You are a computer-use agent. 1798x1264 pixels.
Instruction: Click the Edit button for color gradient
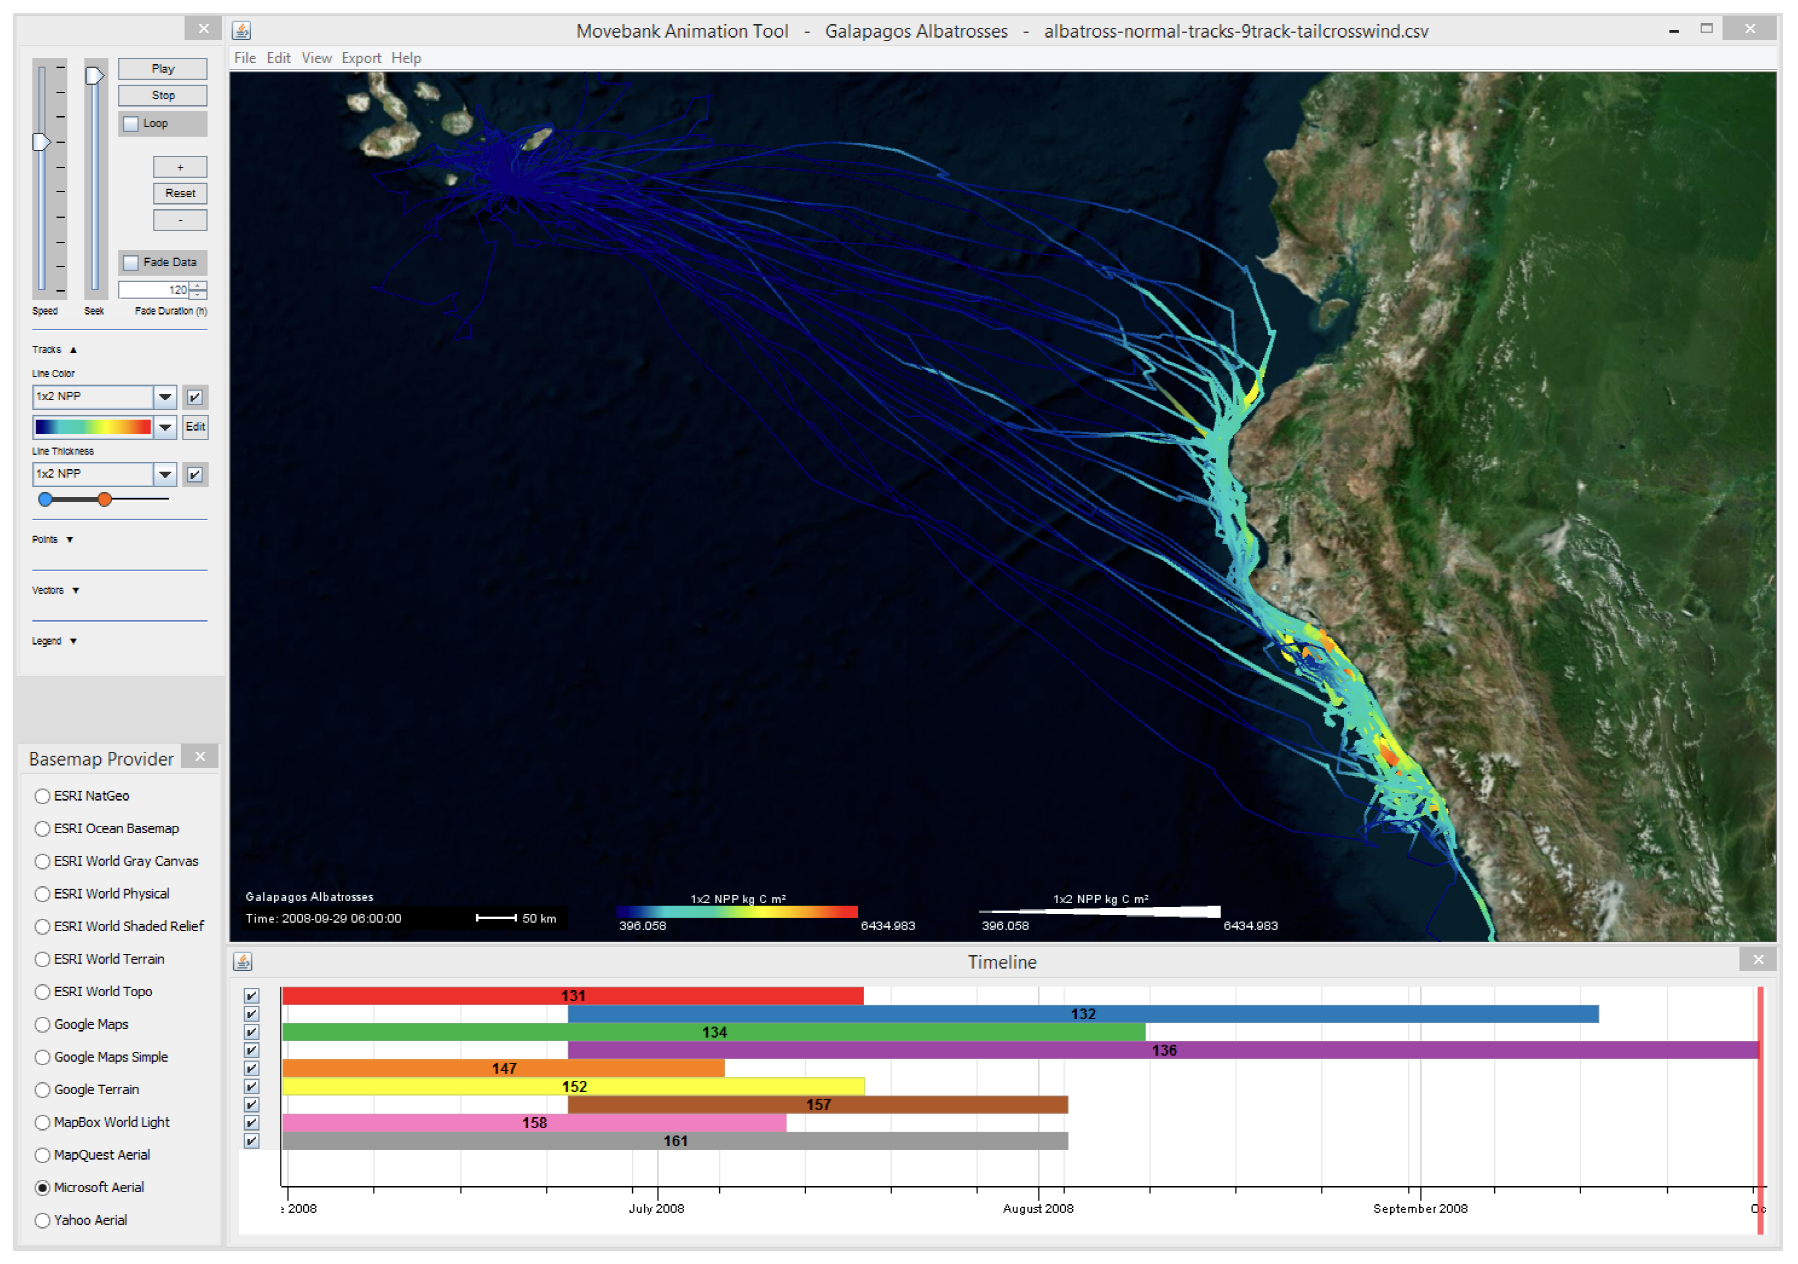click(195, 427)
